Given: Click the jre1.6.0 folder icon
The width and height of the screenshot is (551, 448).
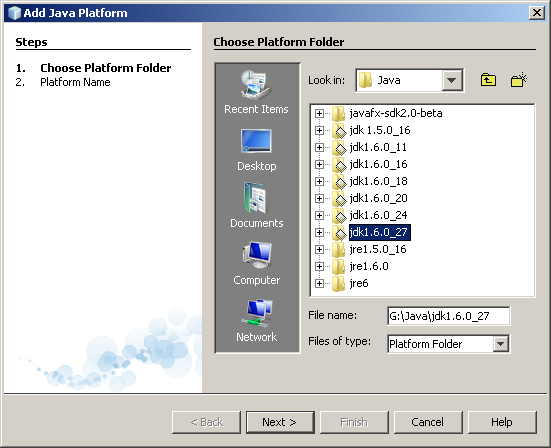Looking at the screenshot, I should coord(338,266).
